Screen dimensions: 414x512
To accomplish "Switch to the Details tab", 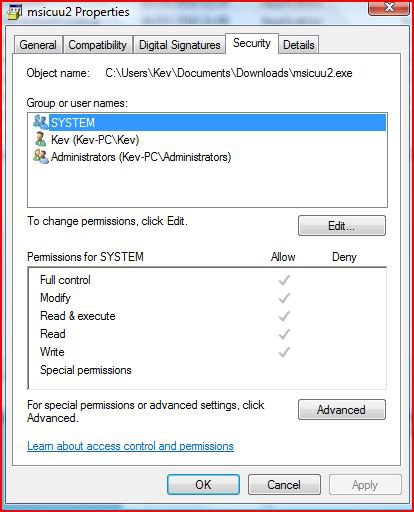I will click(x=299, y=45).
